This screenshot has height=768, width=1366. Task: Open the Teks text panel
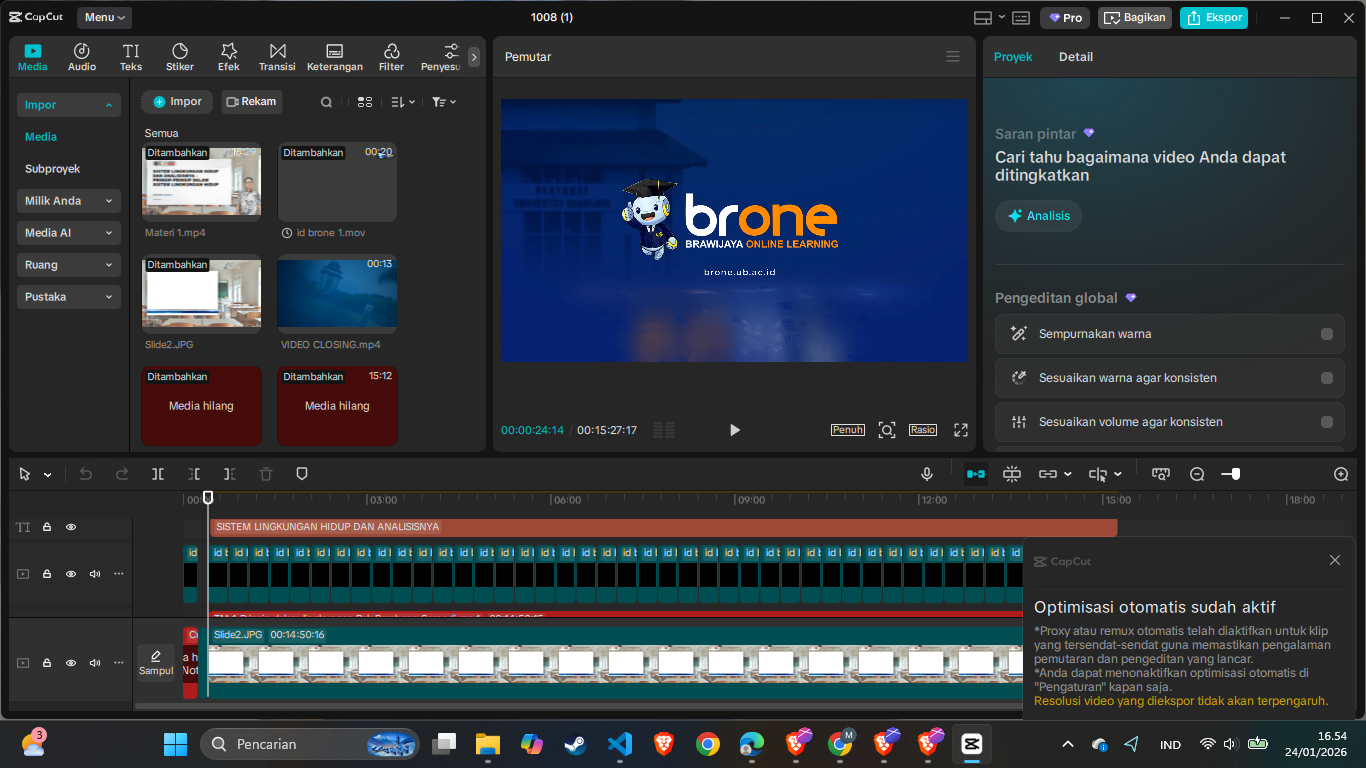tap(131, 57)
